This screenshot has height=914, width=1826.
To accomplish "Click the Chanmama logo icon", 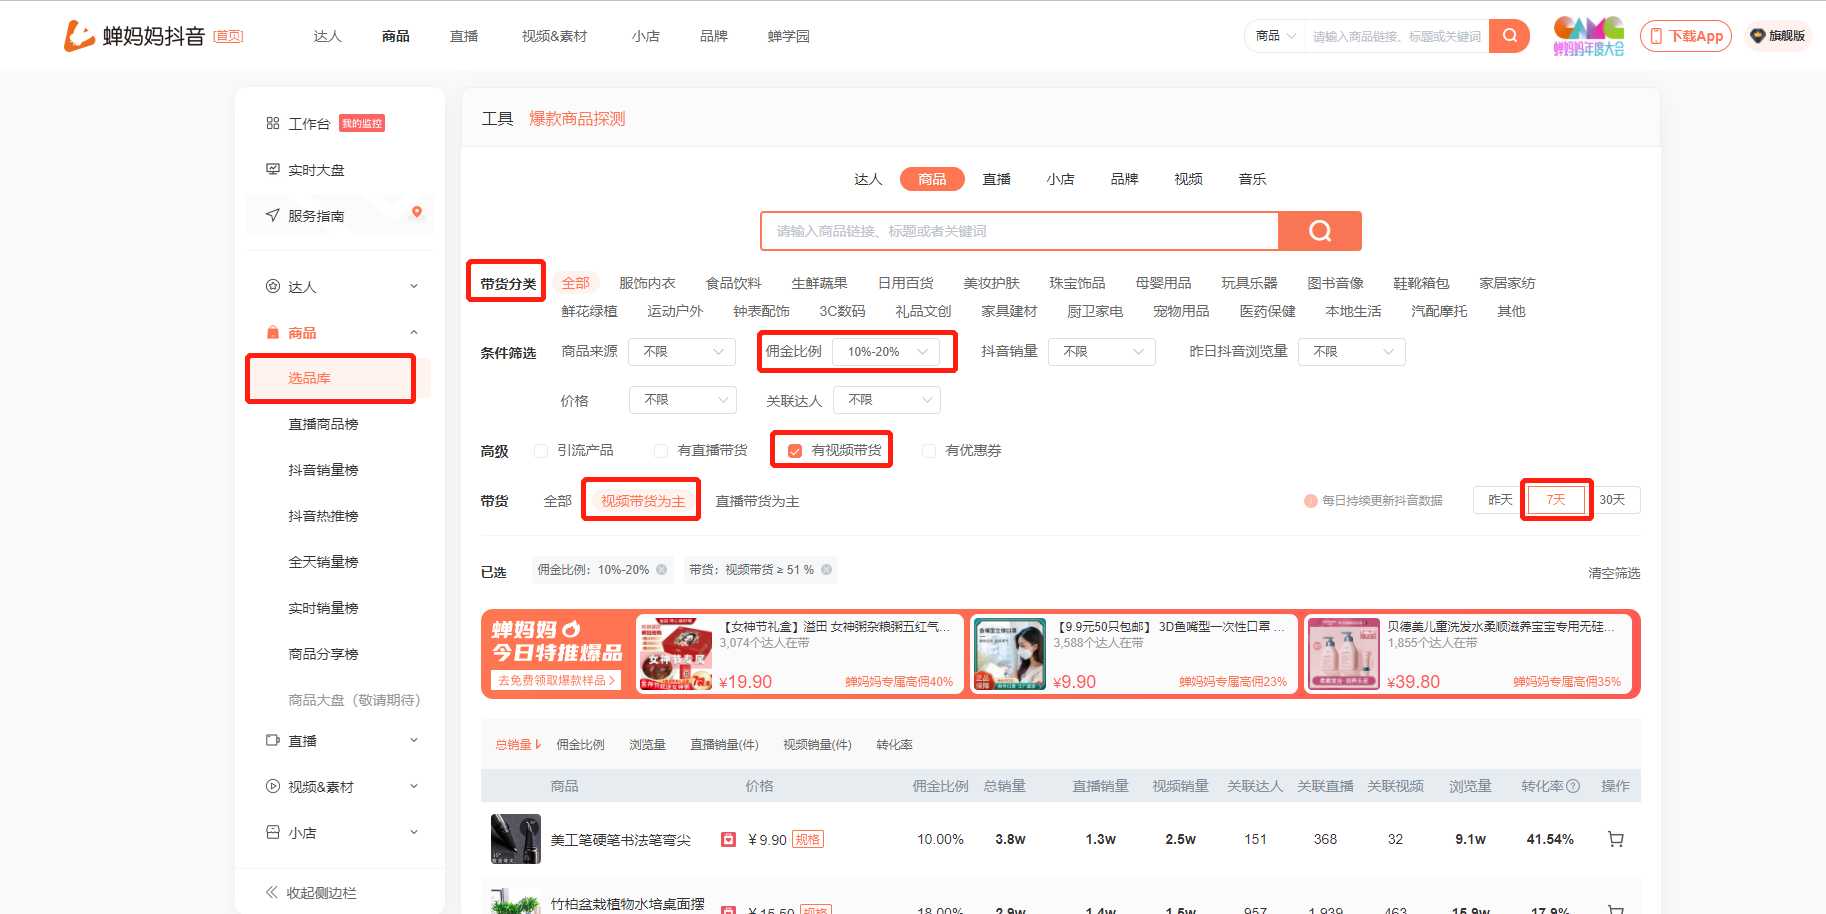I will [x=78, y=36].
